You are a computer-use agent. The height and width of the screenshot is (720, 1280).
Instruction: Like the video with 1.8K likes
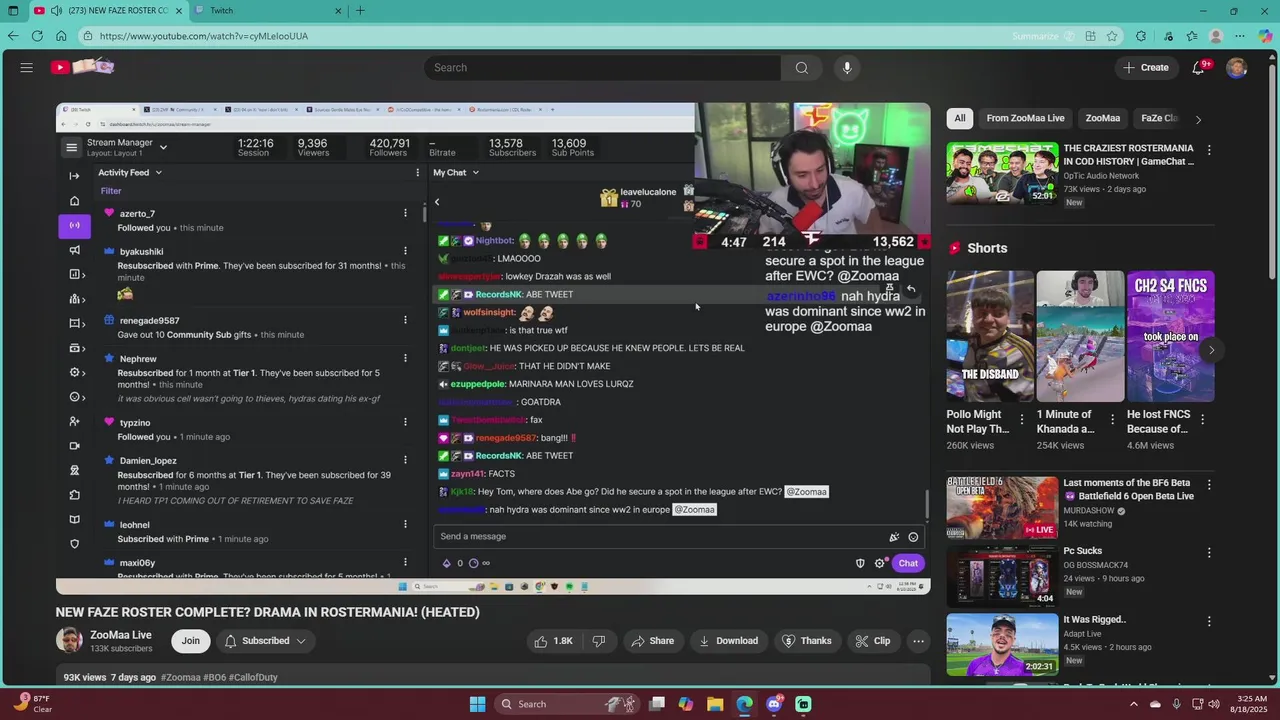554,641
